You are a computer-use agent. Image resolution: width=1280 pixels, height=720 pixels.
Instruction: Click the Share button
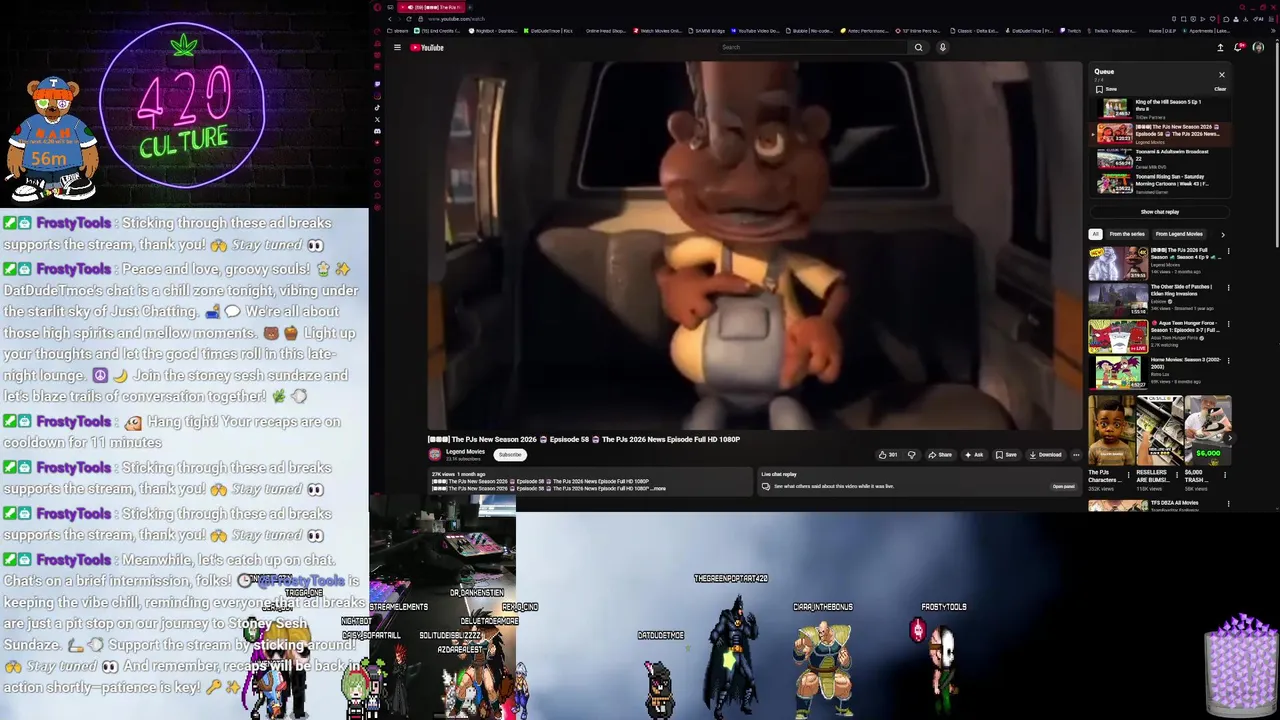pos(940,455)
